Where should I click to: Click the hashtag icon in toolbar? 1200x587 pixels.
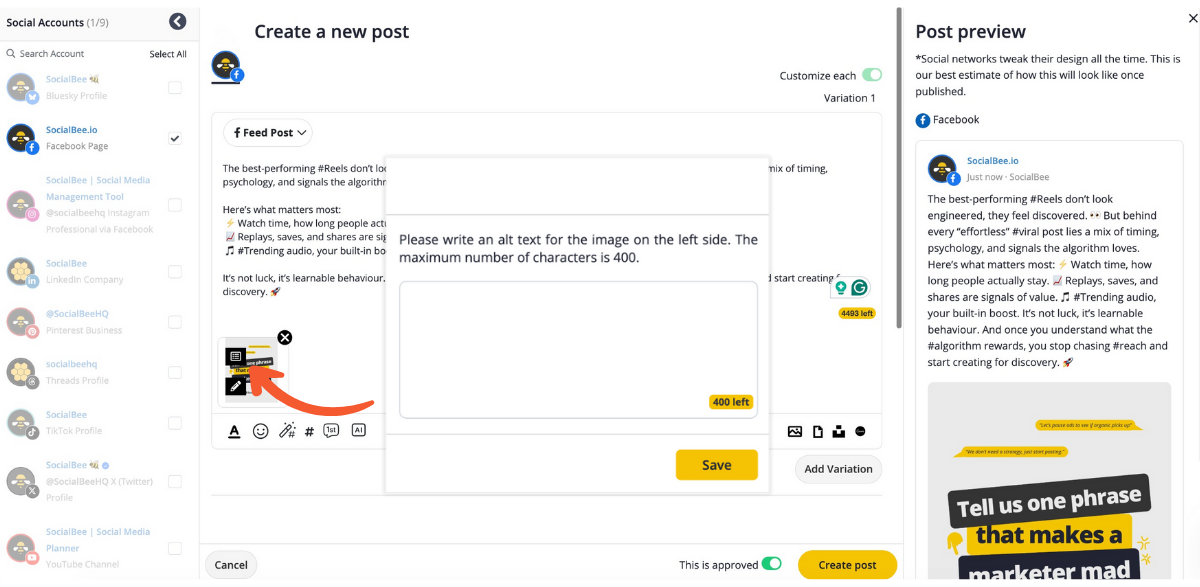(309, 431)
